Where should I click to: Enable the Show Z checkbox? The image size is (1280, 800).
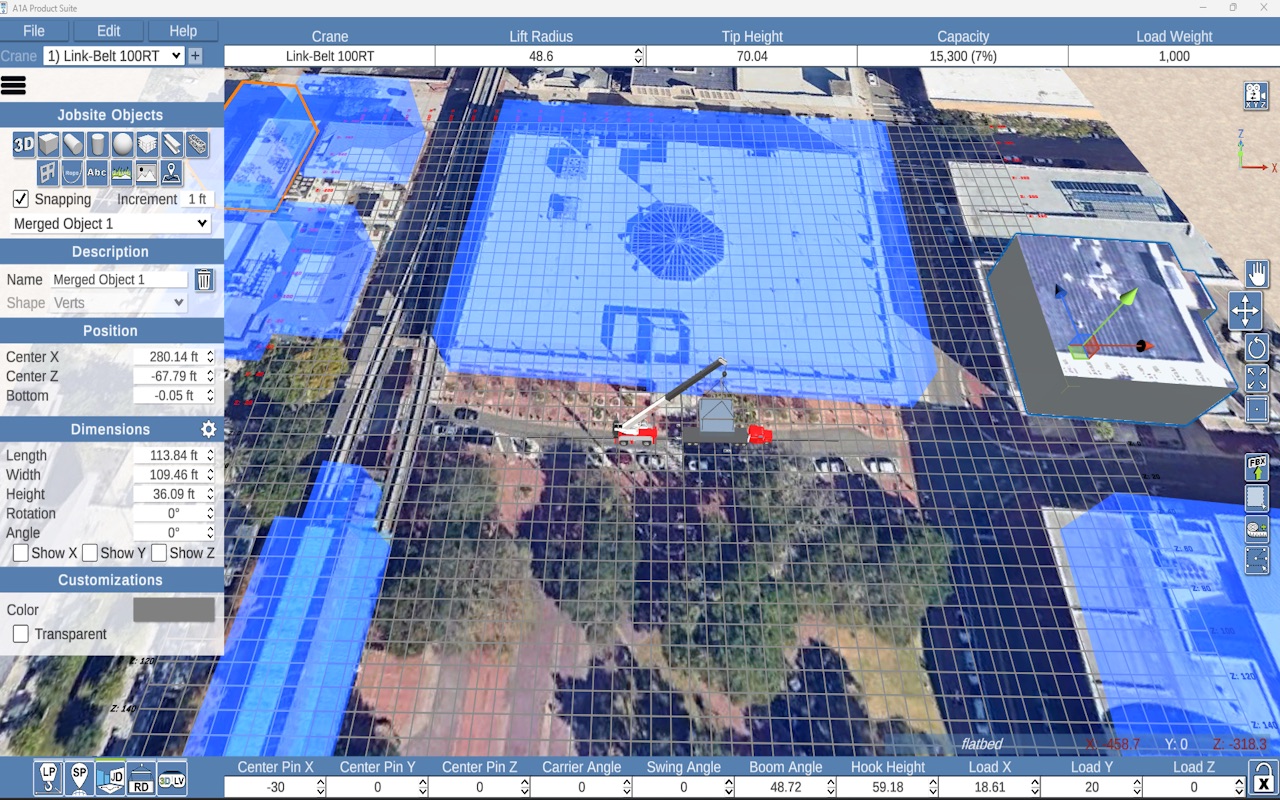[x=159, y=553]
